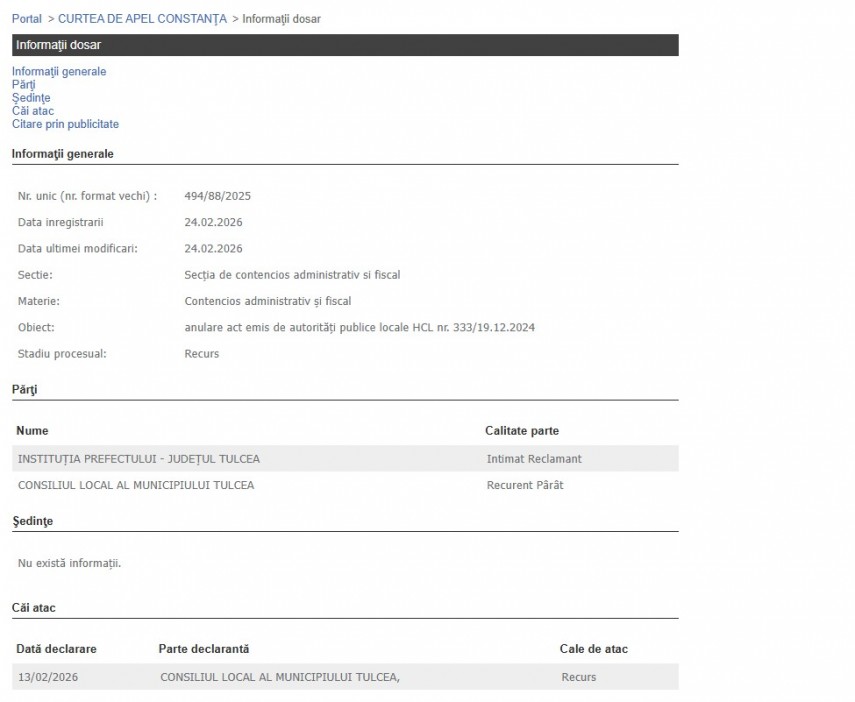The height and width of the screenshot is (702, 855).
Task: Select the INSTITUȚIA PREFECTULUI - JUDEȚUL TULCEA row
Action: pos(139,459)
